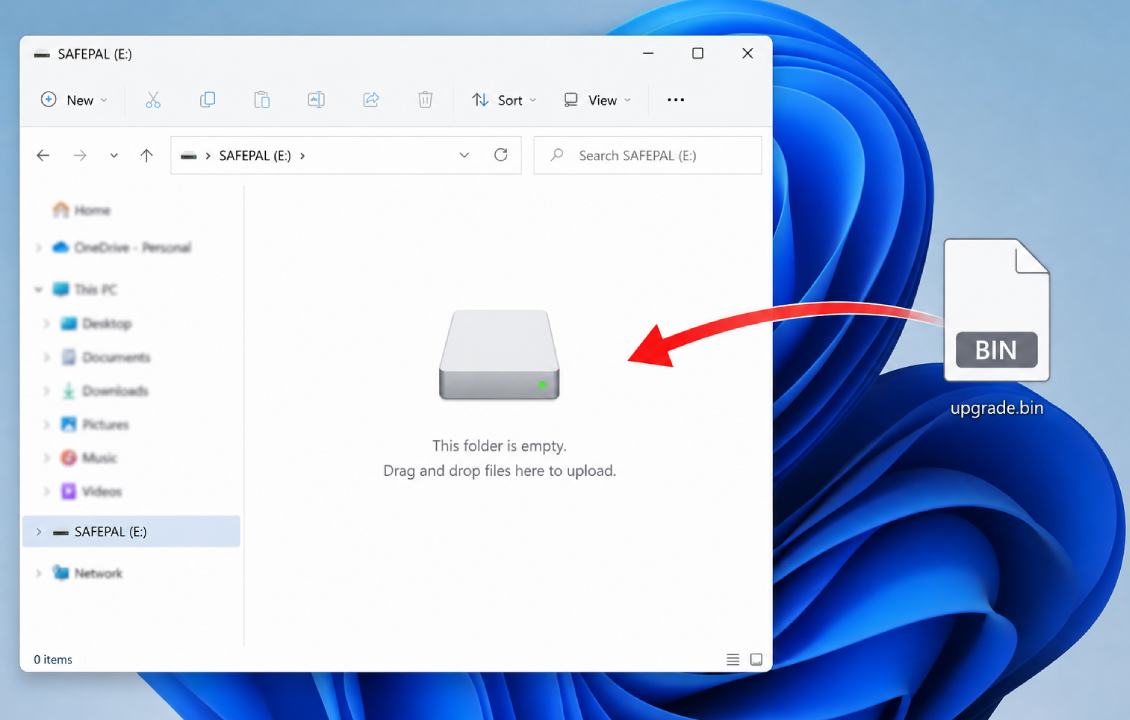This screenshot has width=1130, height=720.
Task: Open Documents folder in sidebar
Action: tap(105, 357)
